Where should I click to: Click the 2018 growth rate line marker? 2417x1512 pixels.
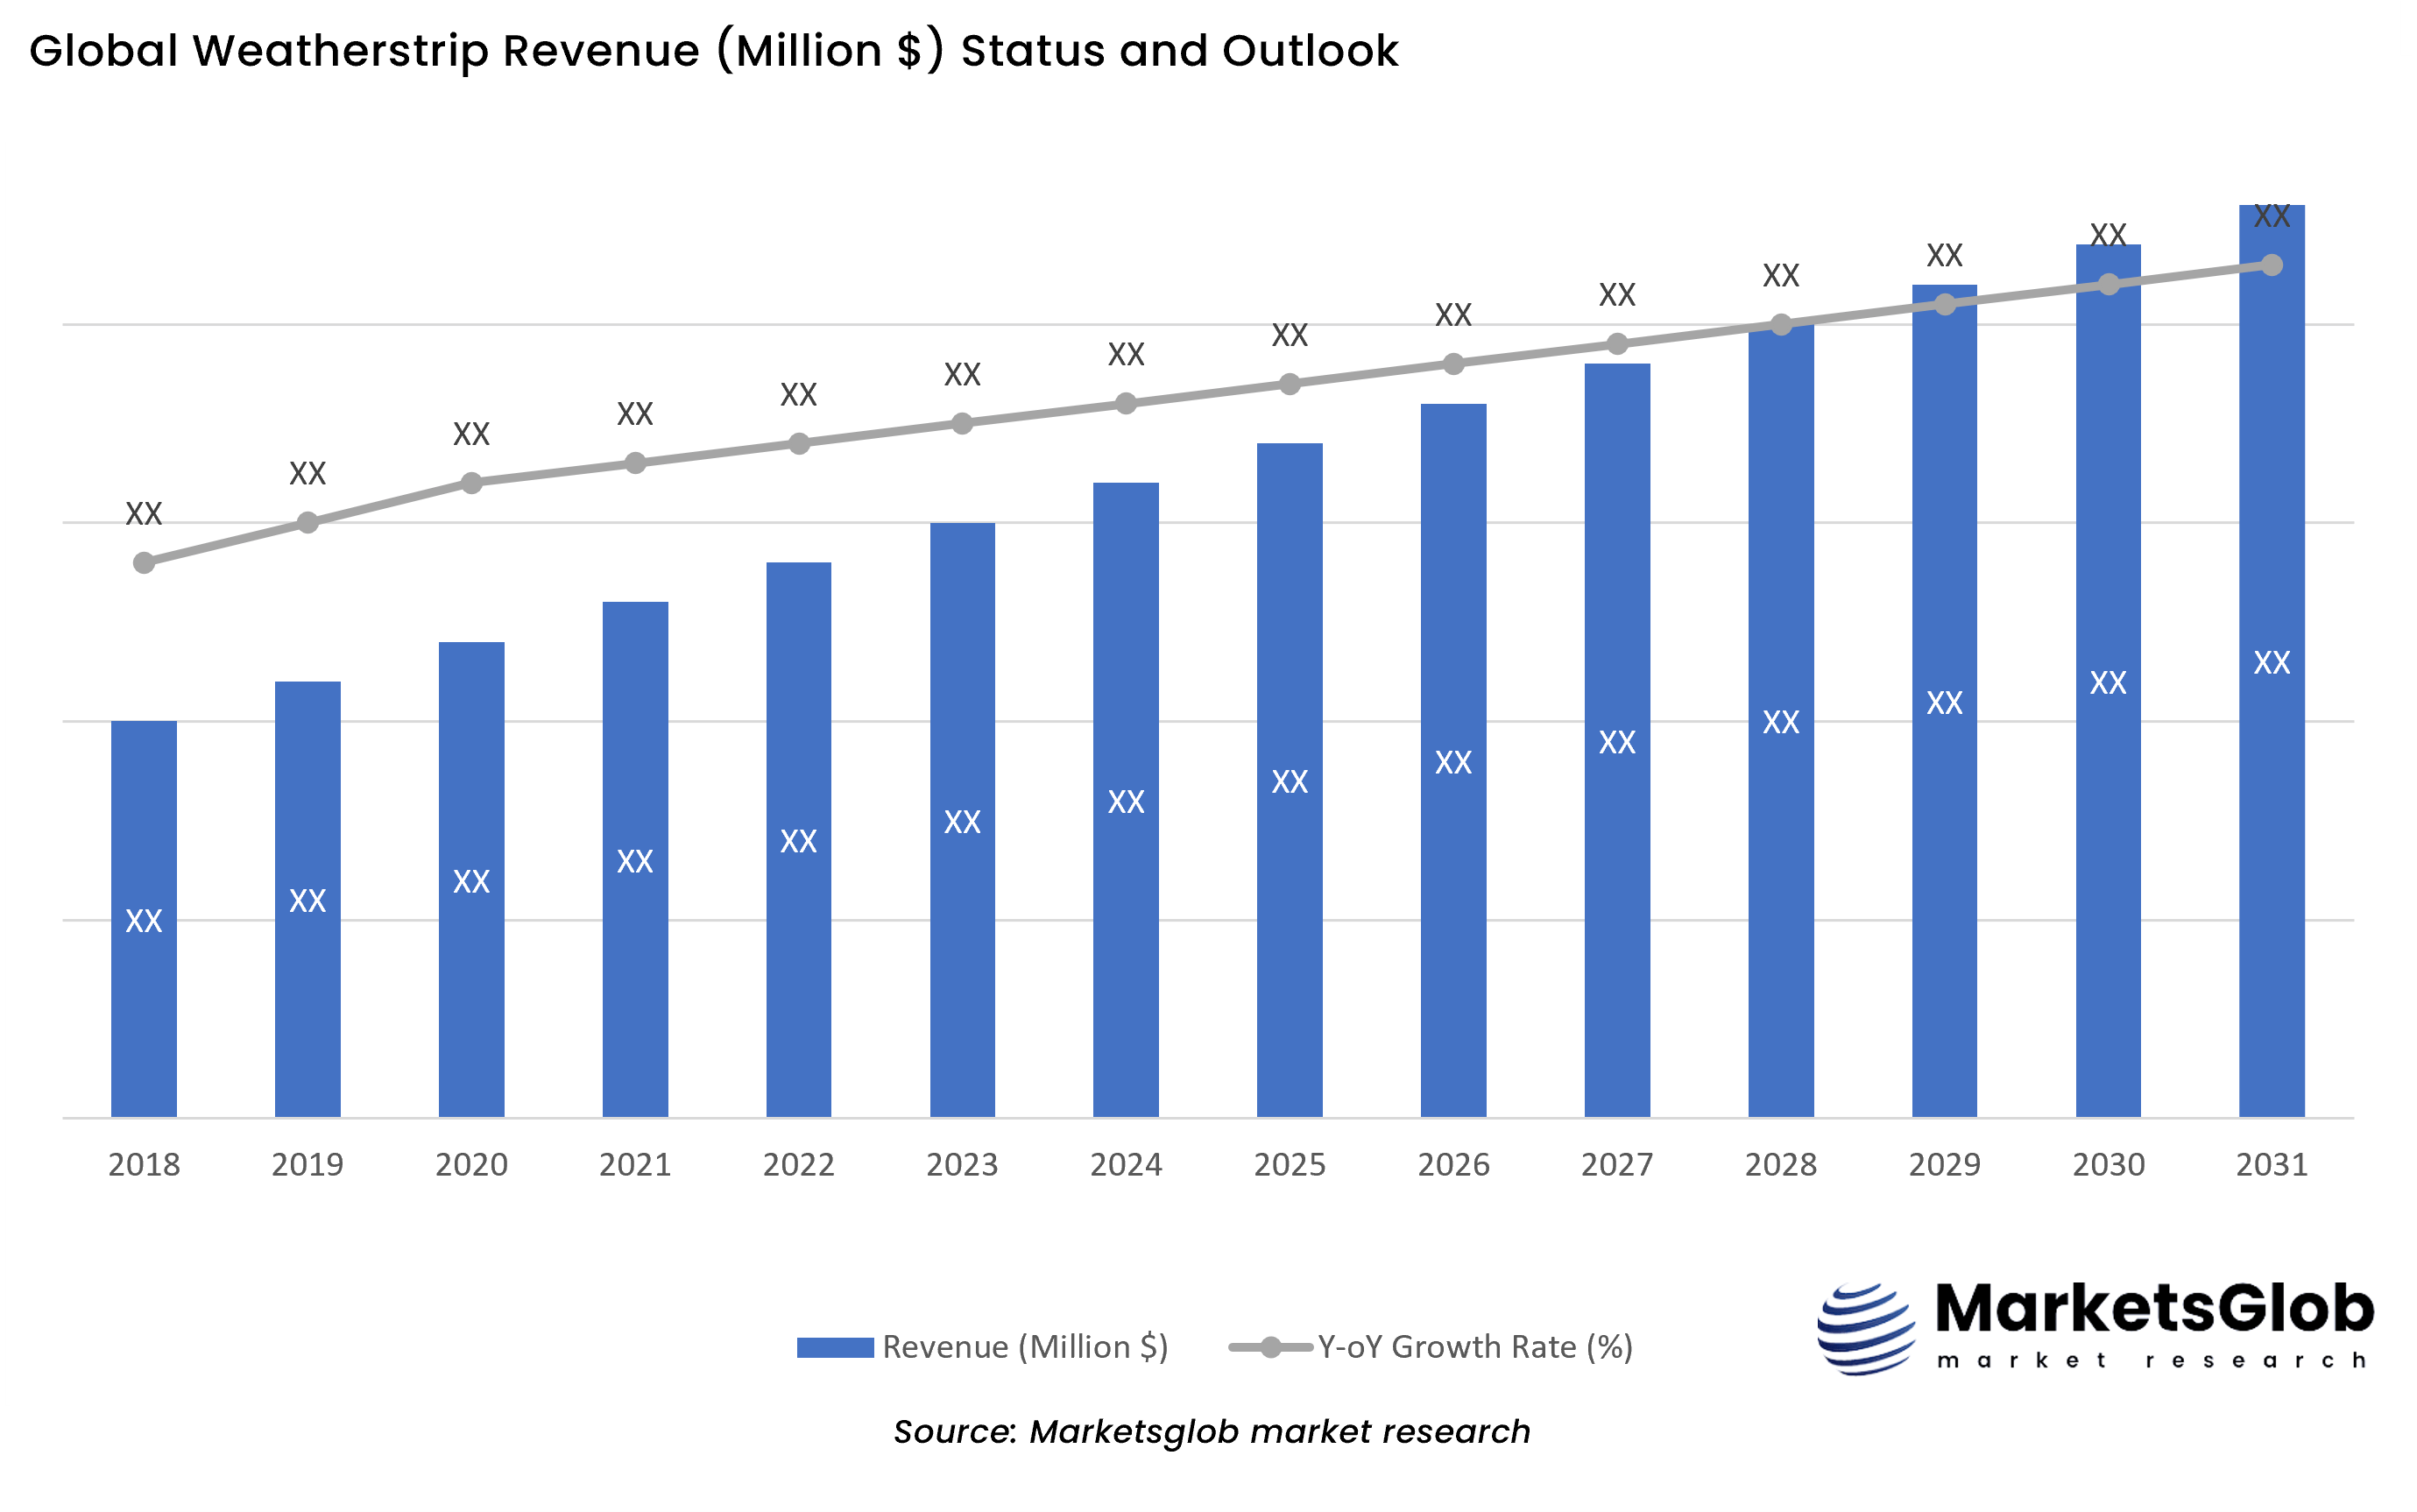click(144, 563)
